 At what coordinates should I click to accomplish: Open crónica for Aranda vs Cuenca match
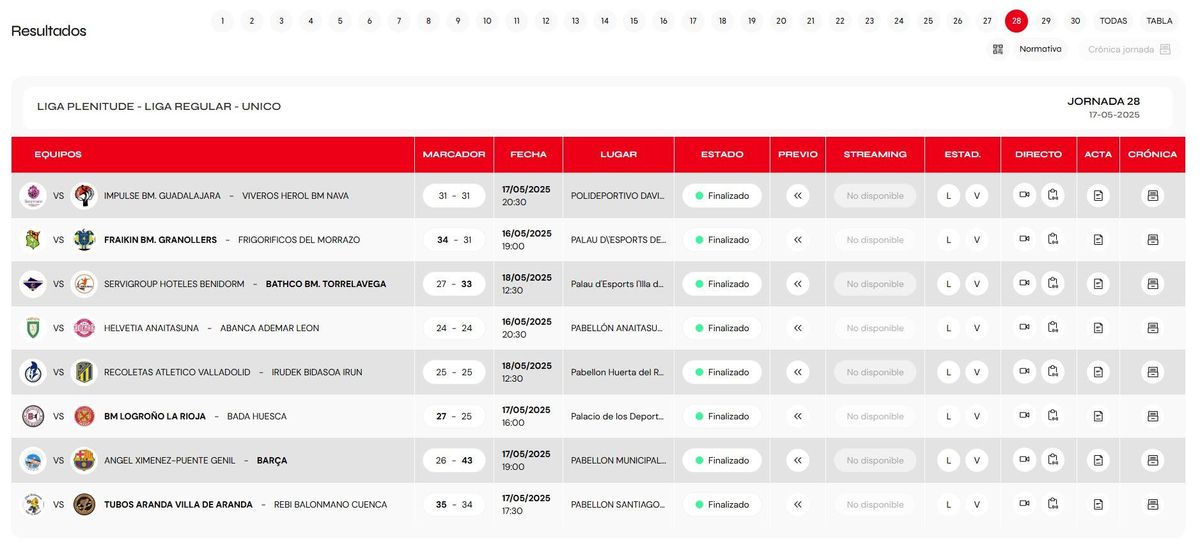pos(1153,504)
